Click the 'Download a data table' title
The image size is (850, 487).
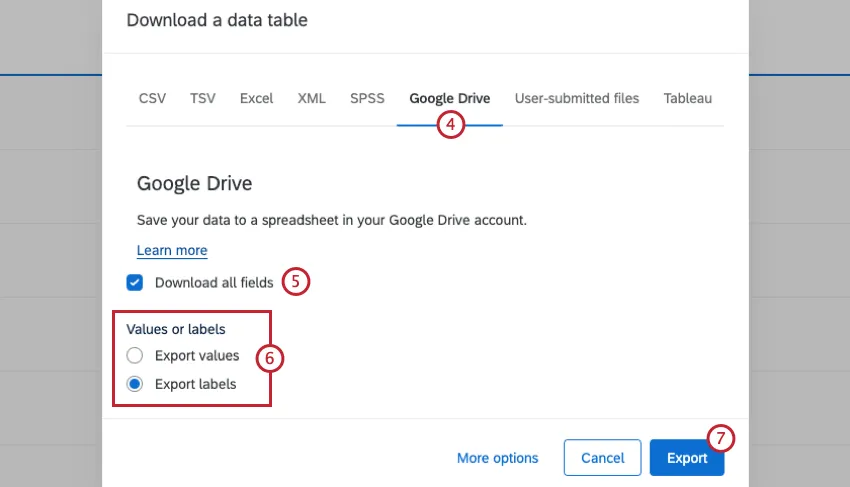click(x=217, y=20)
